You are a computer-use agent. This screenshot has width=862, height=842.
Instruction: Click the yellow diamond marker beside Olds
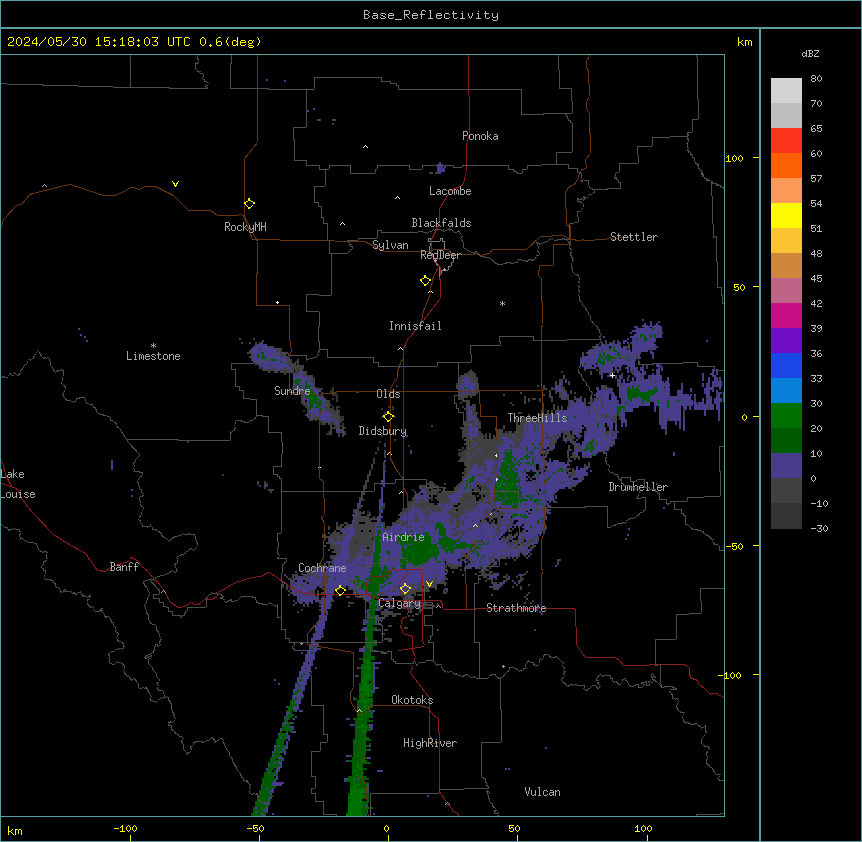tap(388, 417)
